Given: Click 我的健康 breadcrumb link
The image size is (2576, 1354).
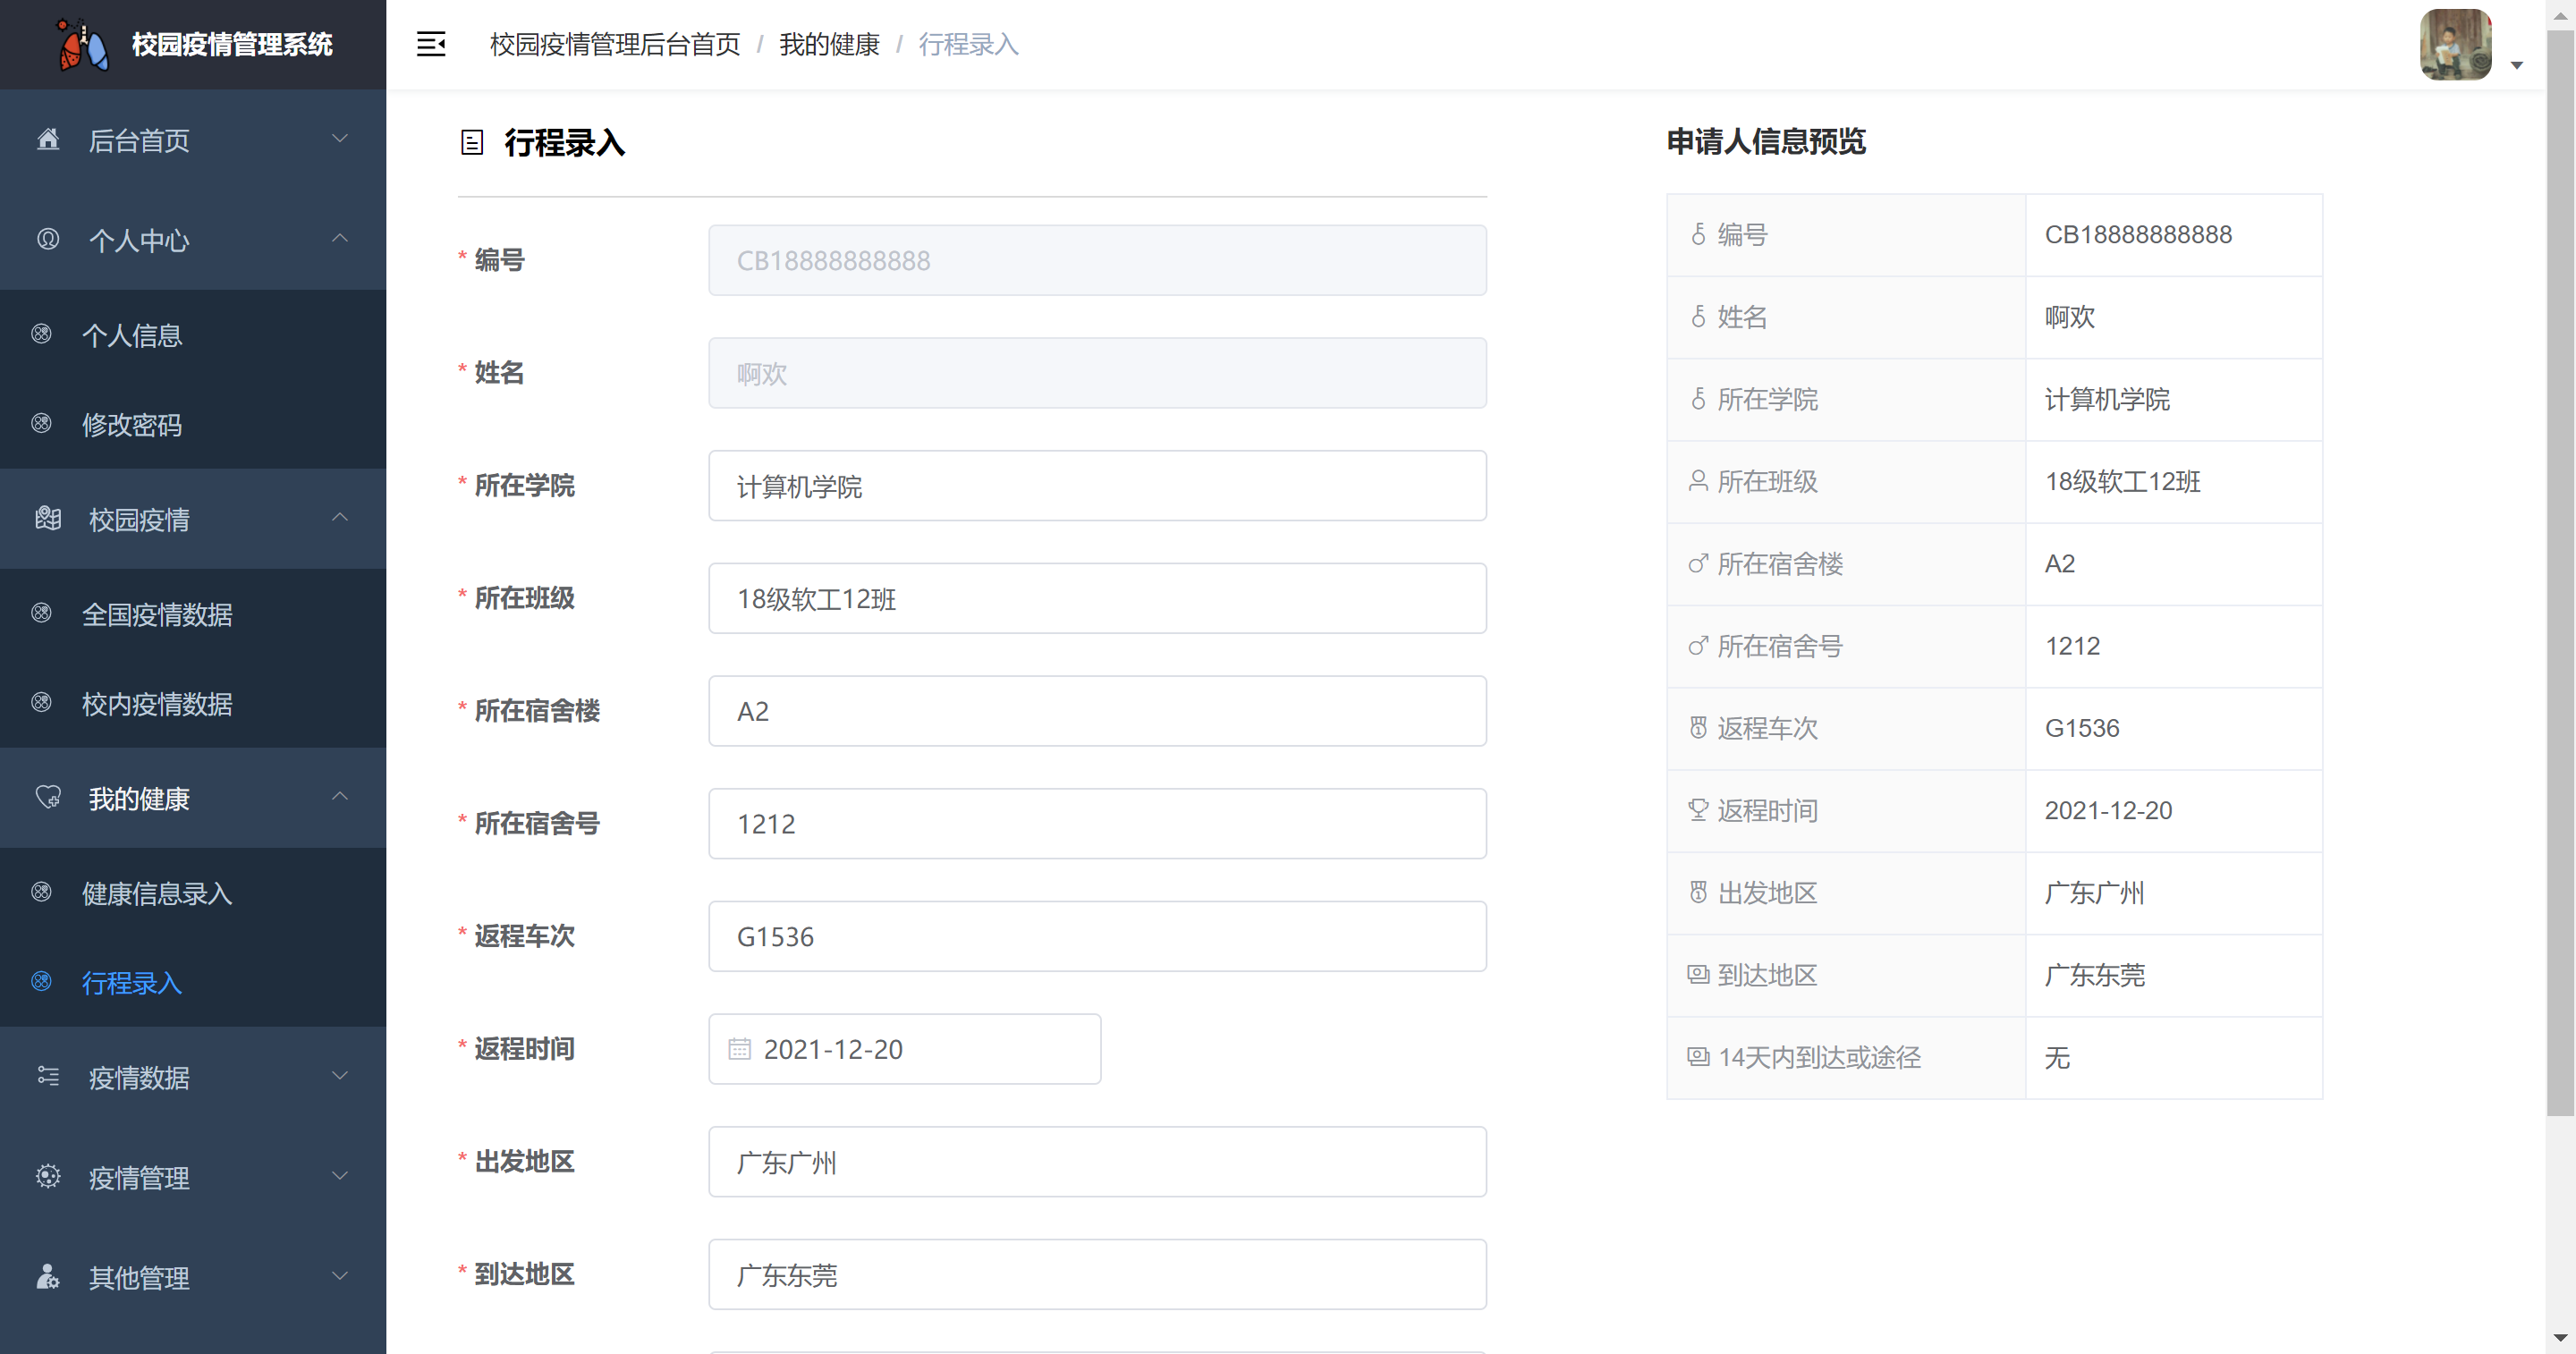Looking at the screenshot, I should point(829,44).
